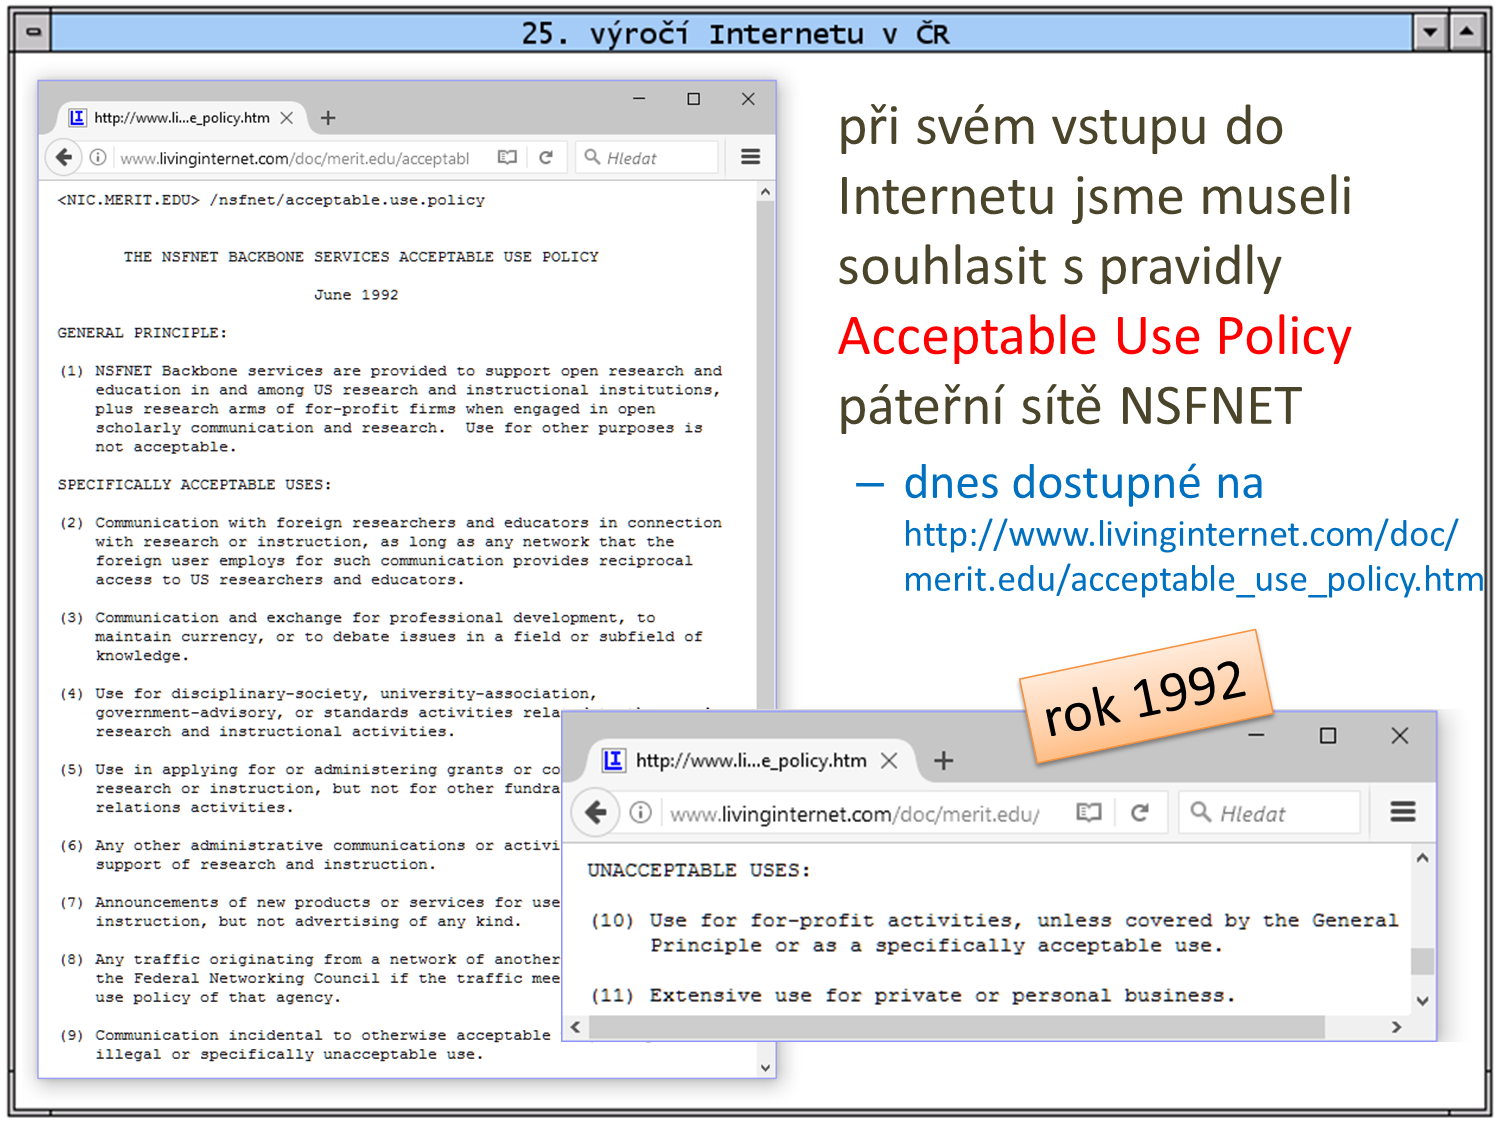Open the hamburger menu in the top browser
The width and height of the screenshot is (1500, 1125).
(x=749, y=157)
